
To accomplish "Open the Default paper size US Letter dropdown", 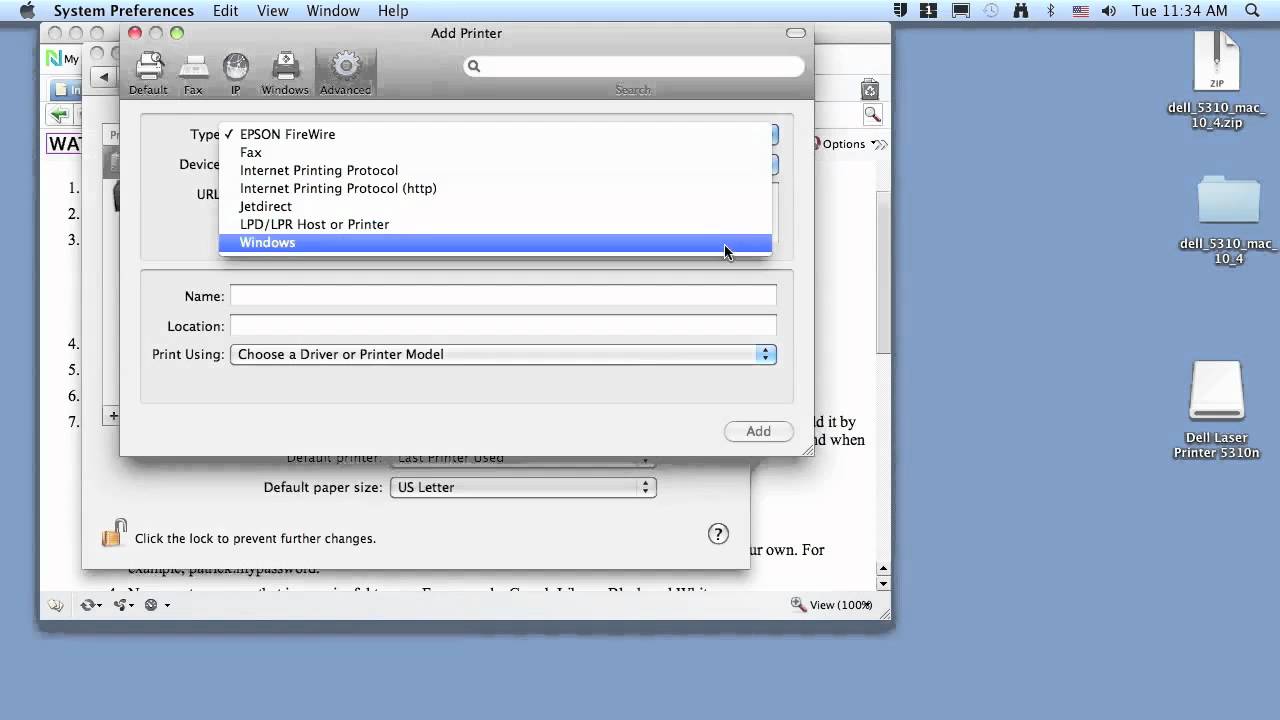I will click(x=523, y=487).
